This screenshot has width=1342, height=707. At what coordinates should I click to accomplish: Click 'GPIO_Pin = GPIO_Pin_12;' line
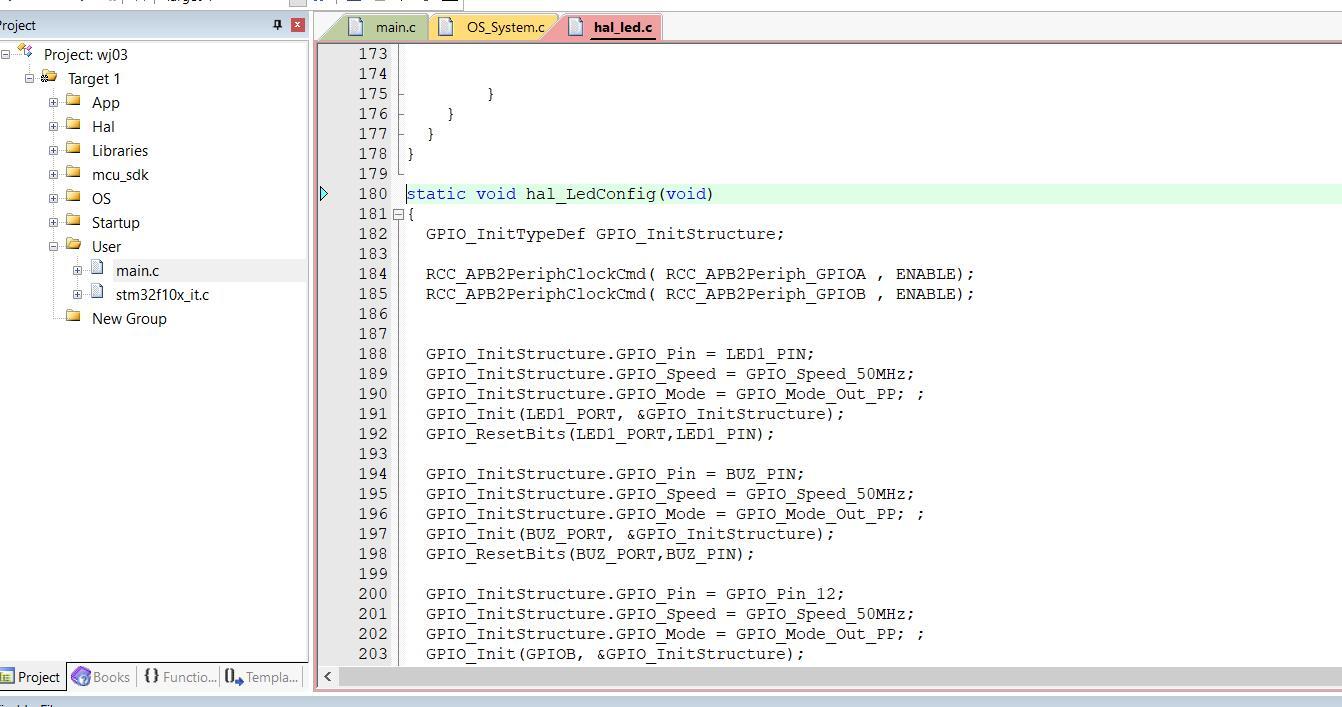click(635, 594)
